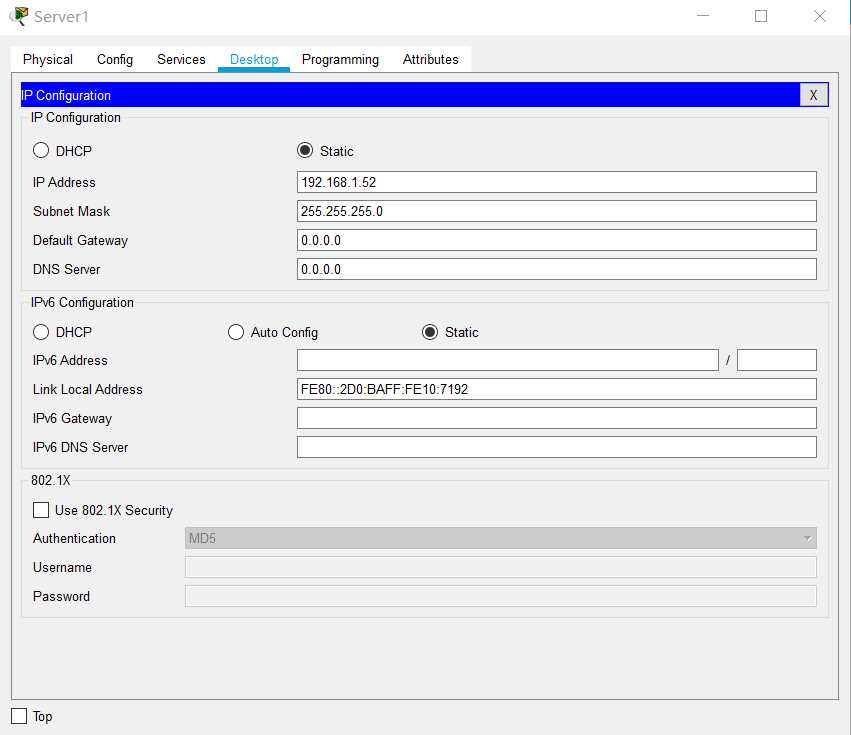Image resolution: width=851 pixels, height=735 pixels.
Task: Click the Link Local Address field
Action: [x=556, y=389]
